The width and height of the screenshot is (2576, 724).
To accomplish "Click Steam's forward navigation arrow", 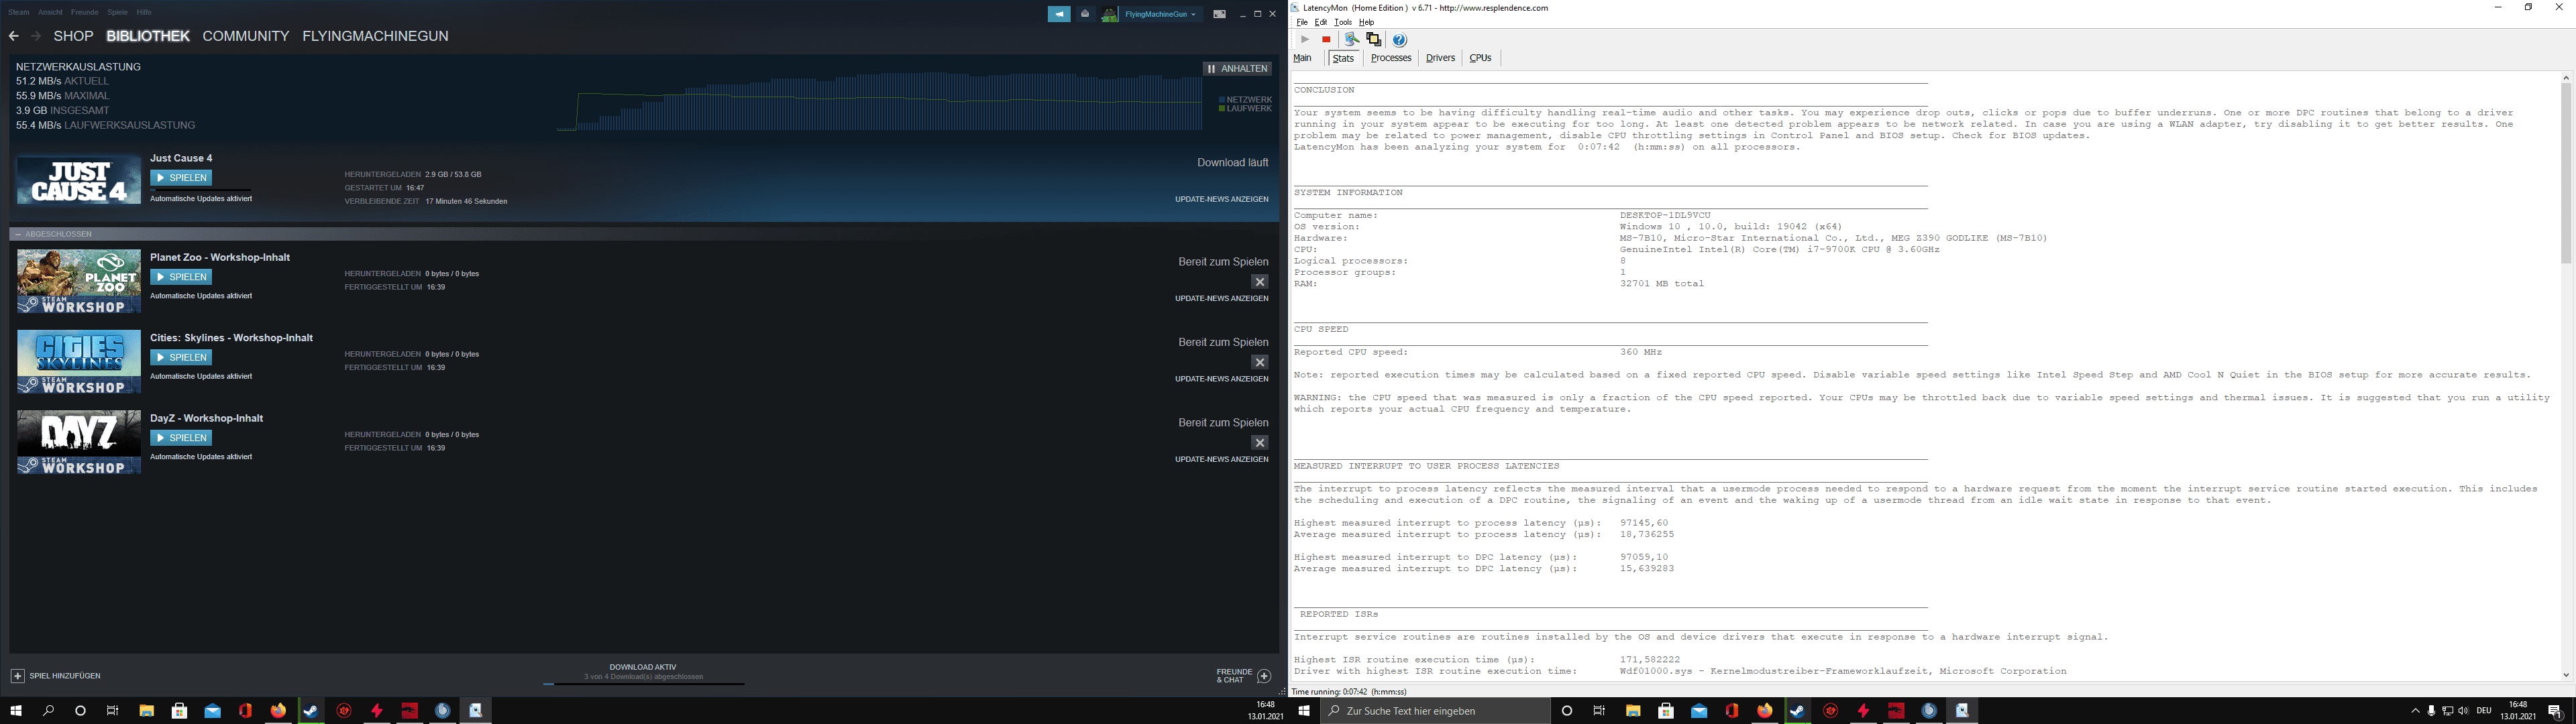I will tap(35, 36).
